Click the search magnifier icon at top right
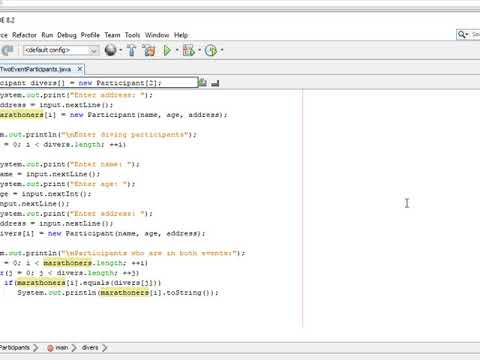 tap(462, 34)
